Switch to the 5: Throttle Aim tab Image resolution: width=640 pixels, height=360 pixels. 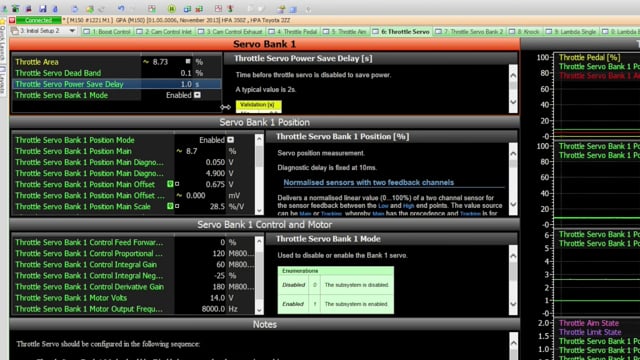(346, 31)
